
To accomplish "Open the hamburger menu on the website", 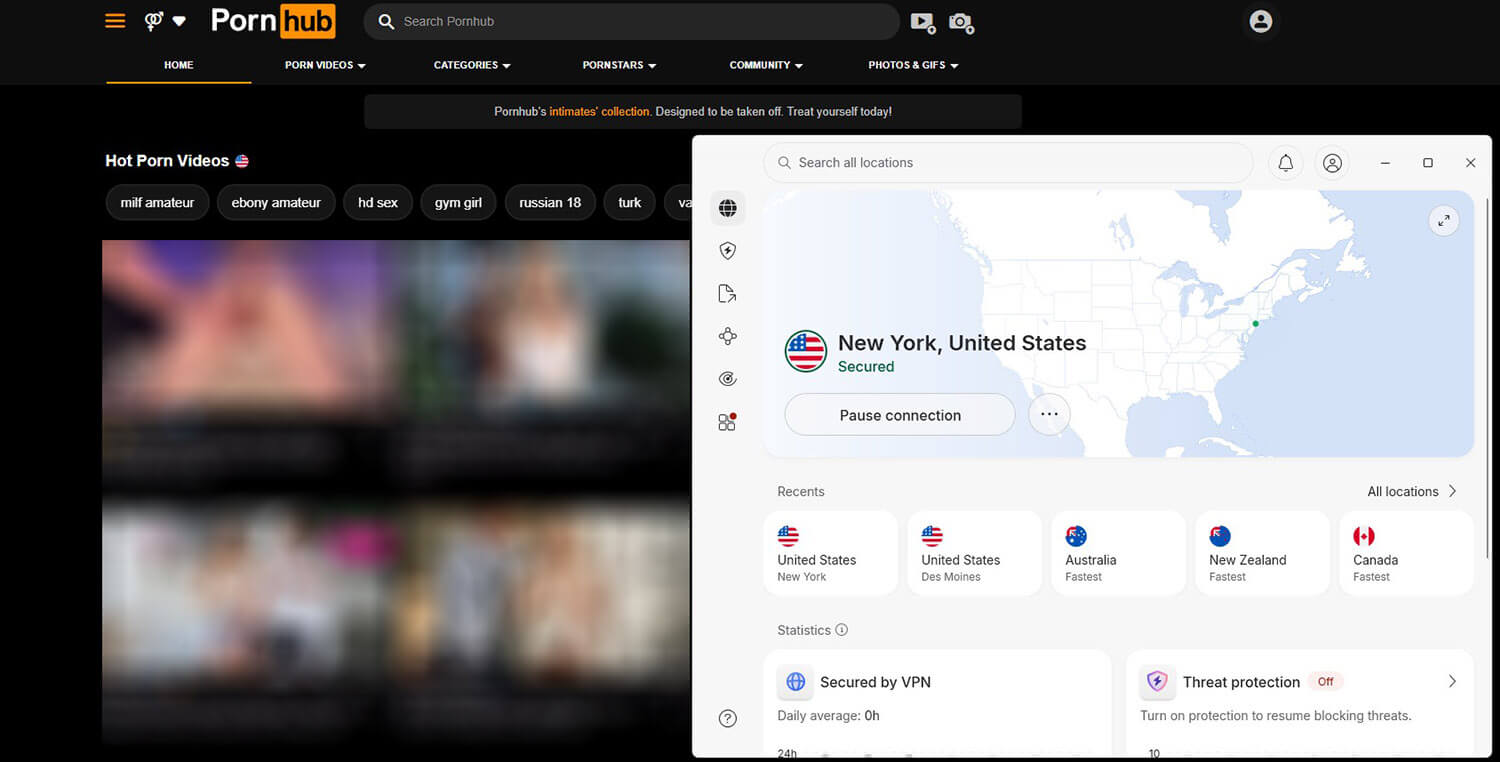I will [115, 20].
